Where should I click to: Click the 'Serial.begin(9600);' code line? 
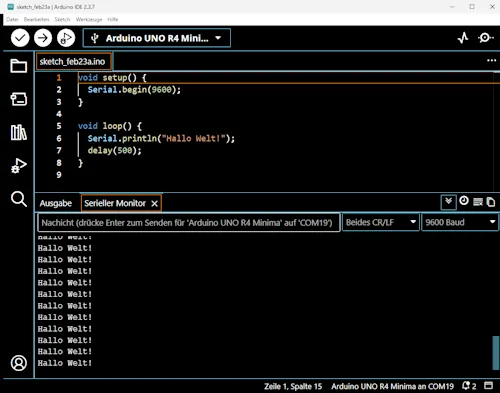(x=134, y=90)
